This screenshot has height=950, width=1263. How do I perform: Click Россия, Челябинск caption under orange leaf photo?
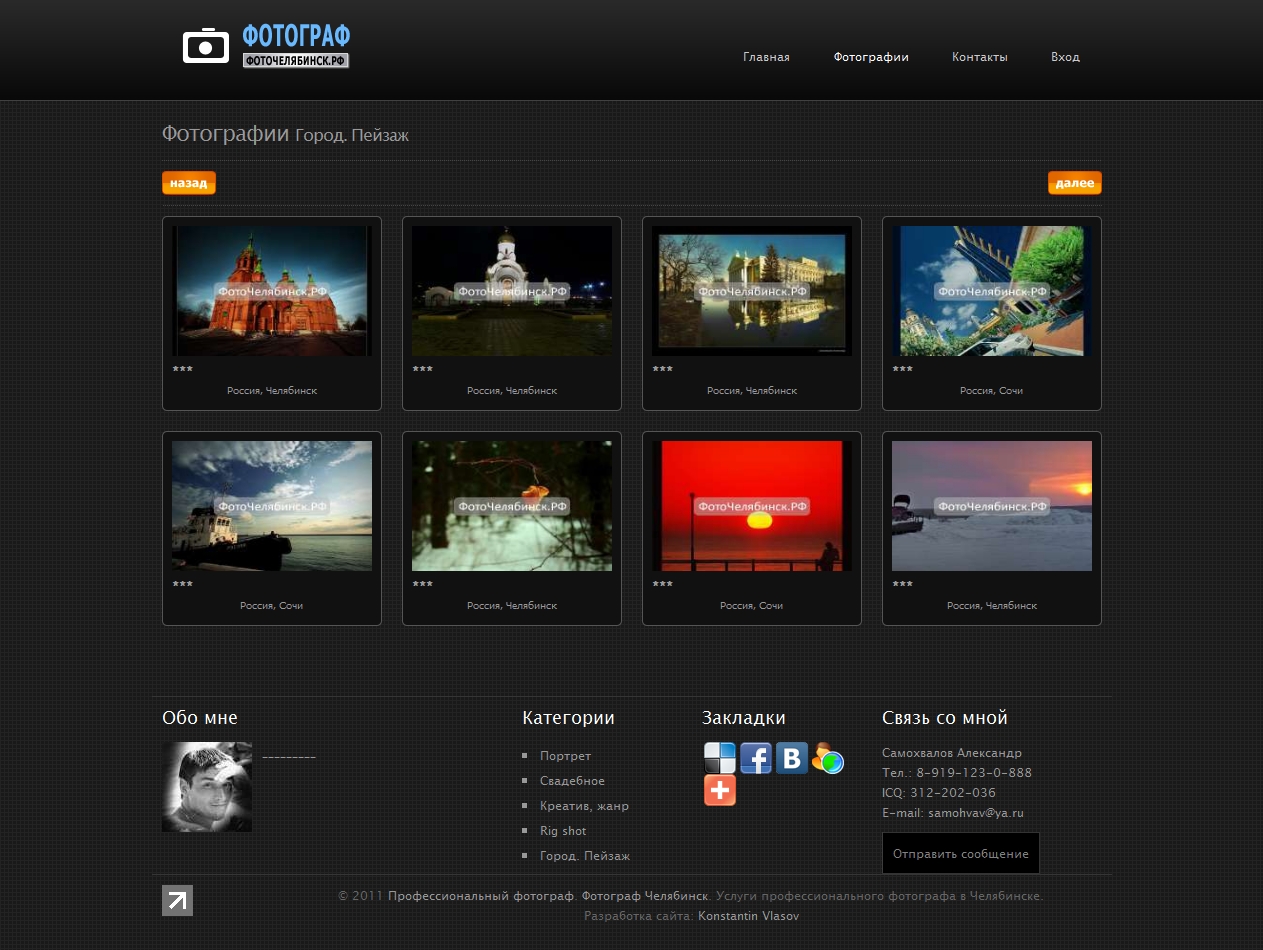(512, 606)
